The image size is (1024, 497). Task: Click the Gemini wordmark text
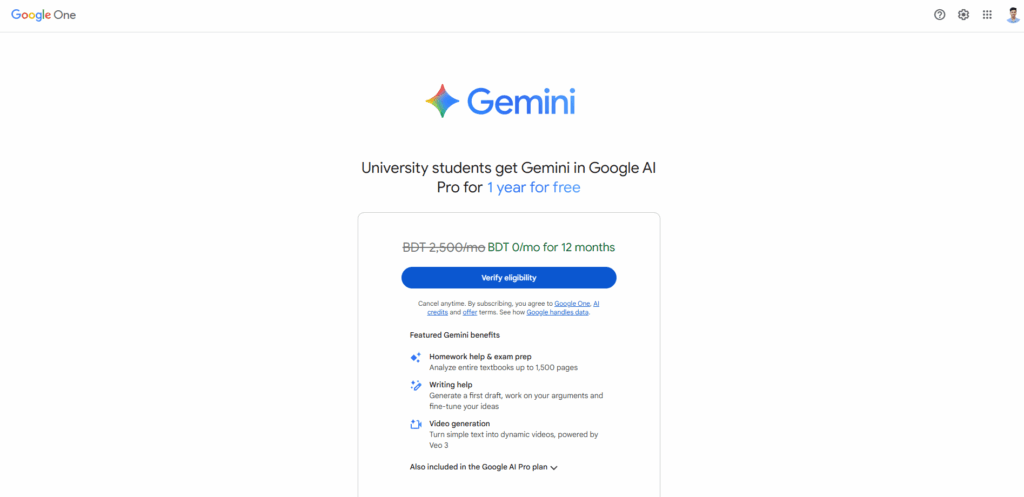click(521, 102)
